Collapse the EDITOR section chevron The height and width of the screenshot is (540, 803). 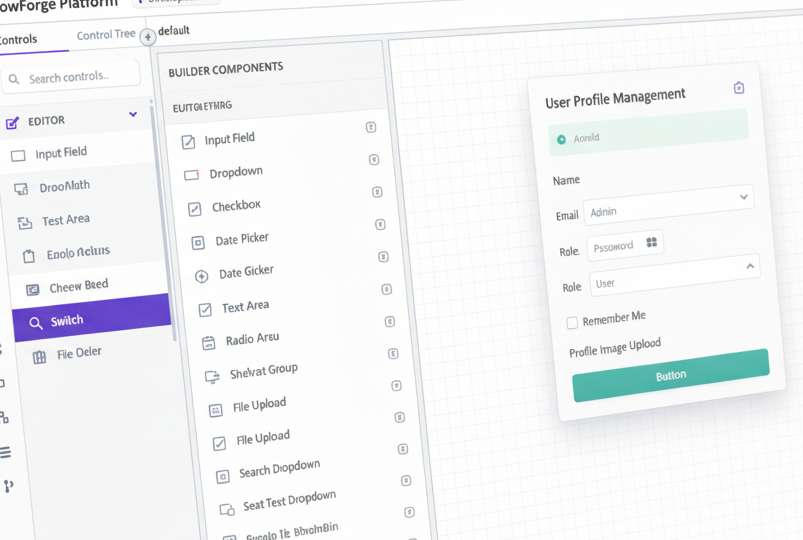click(133, 114)
